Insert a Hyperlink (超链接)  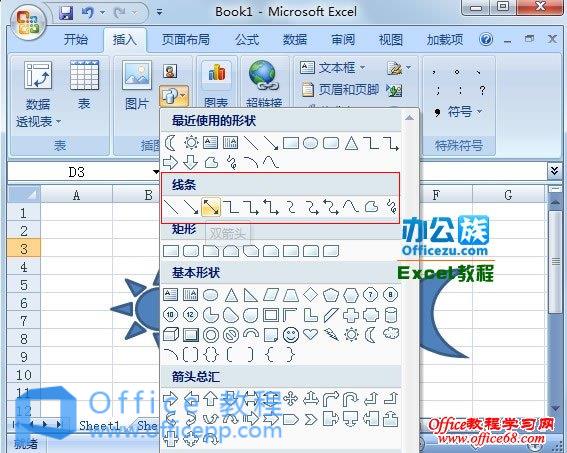click(x=264, y=84)
